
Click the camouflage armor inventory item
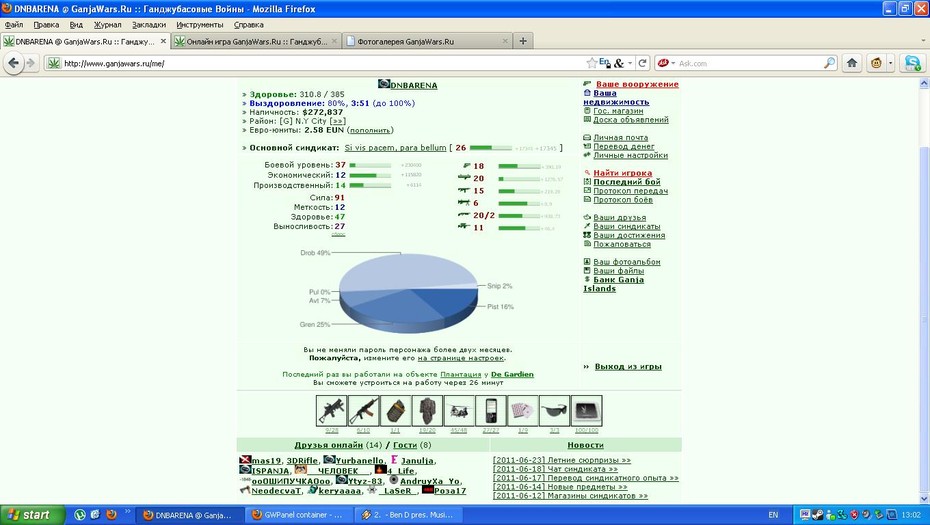427,411
